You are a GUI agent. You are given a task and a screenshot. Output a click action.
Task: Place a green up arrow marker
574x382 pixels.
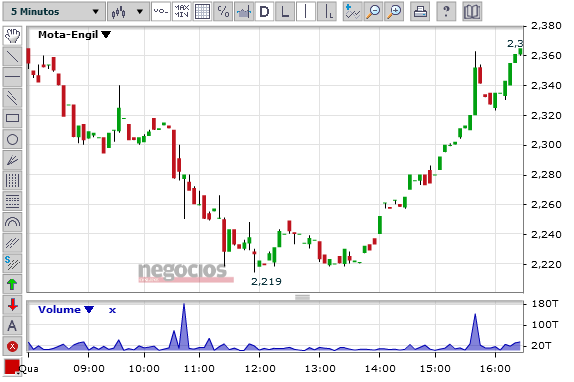click(12, 284)
